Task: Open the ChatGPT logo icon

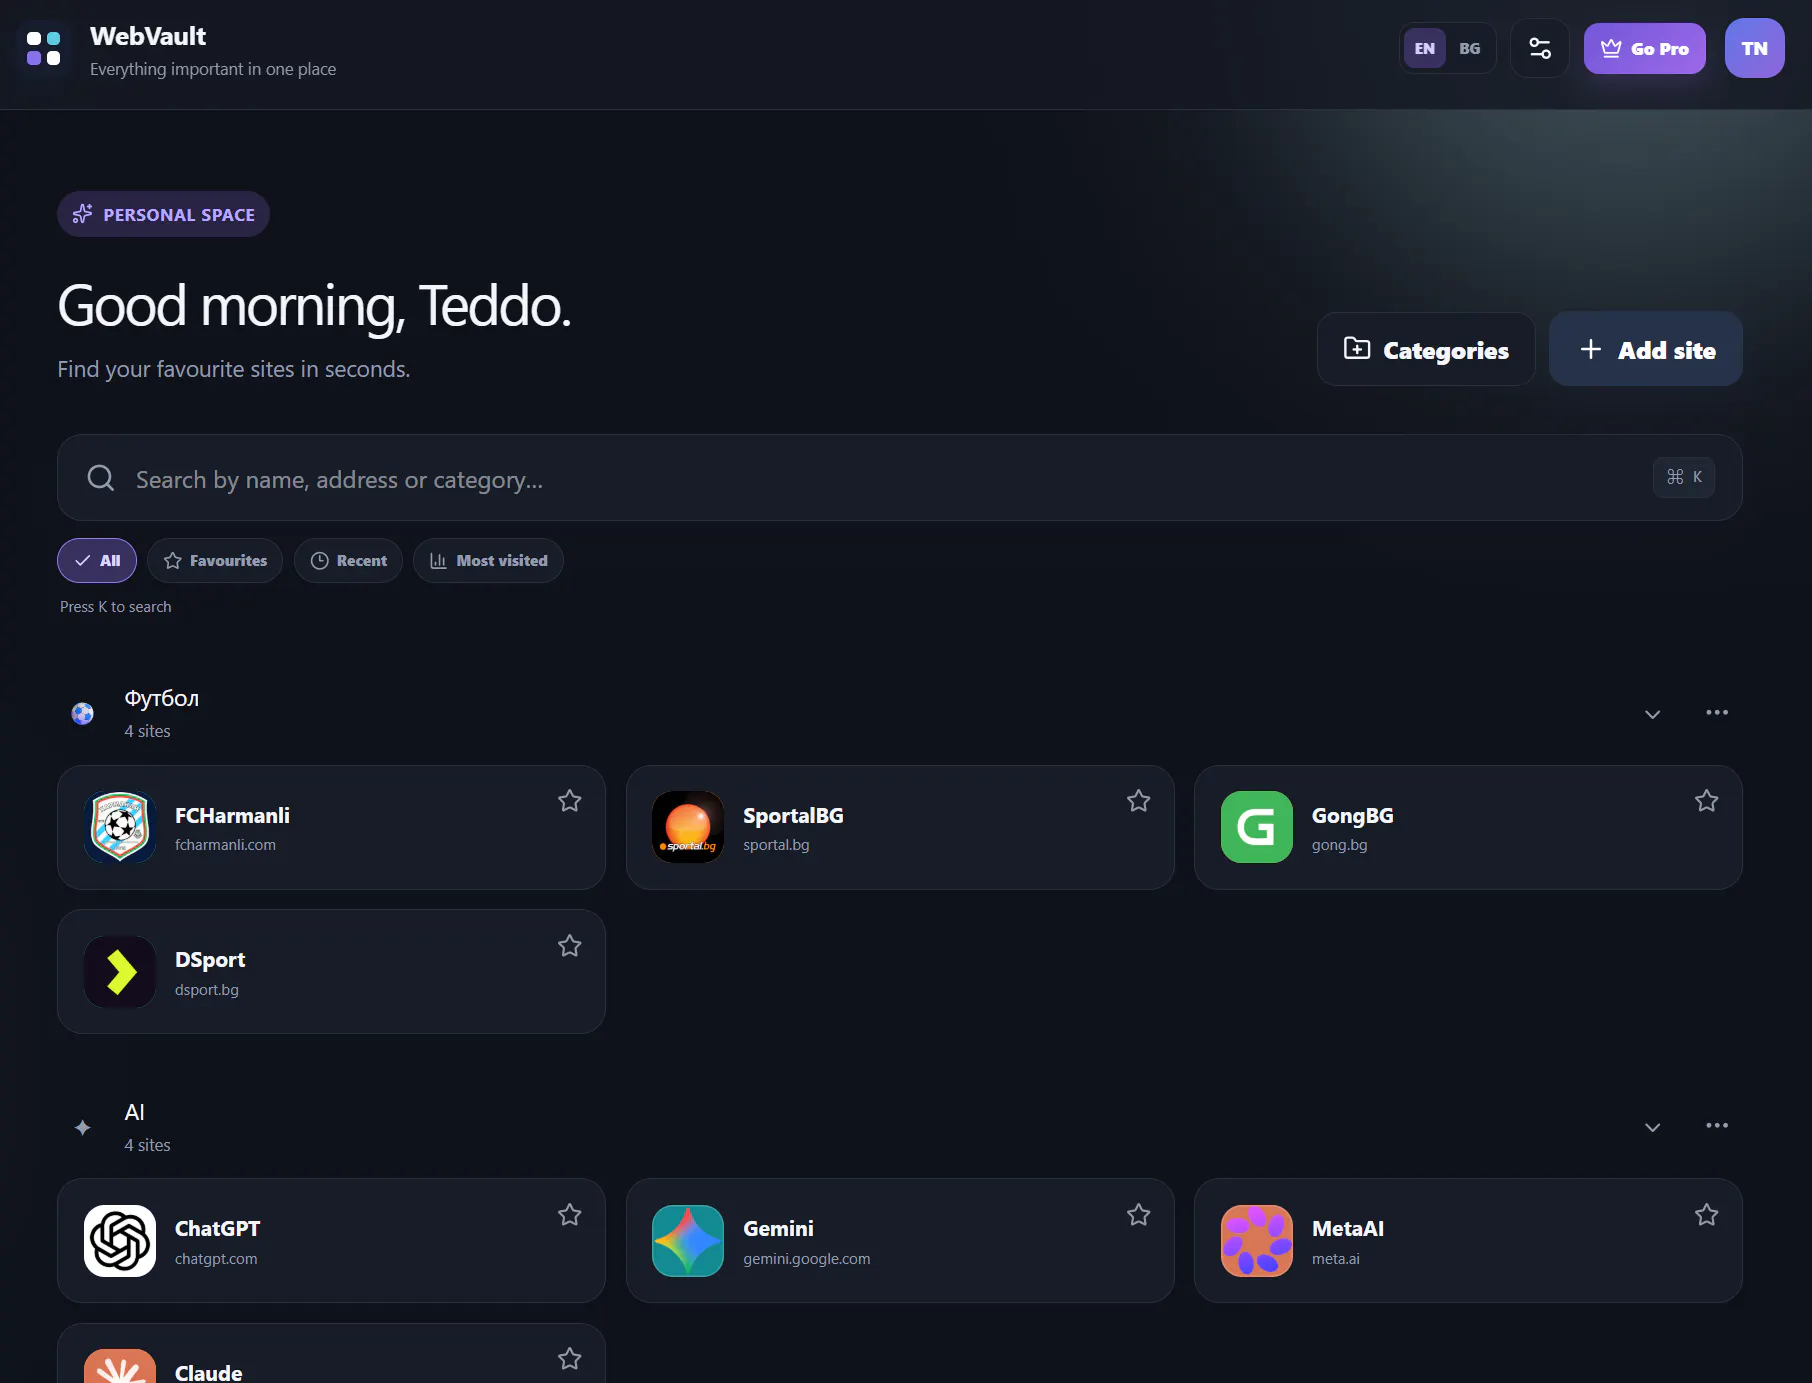Action: (120, 1240)
